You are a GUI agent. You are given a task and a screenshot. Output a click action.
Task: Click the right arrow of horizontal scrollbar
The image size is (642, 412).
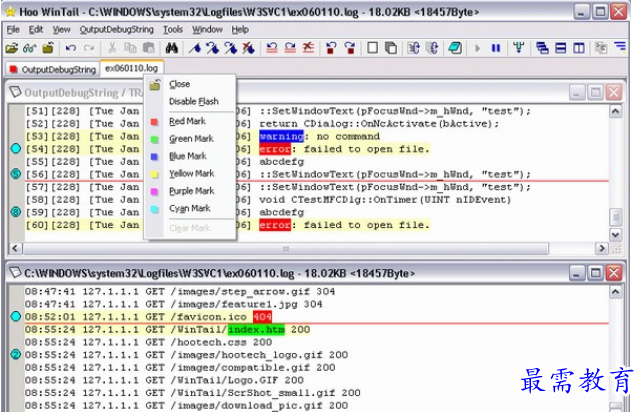[601, 248]
